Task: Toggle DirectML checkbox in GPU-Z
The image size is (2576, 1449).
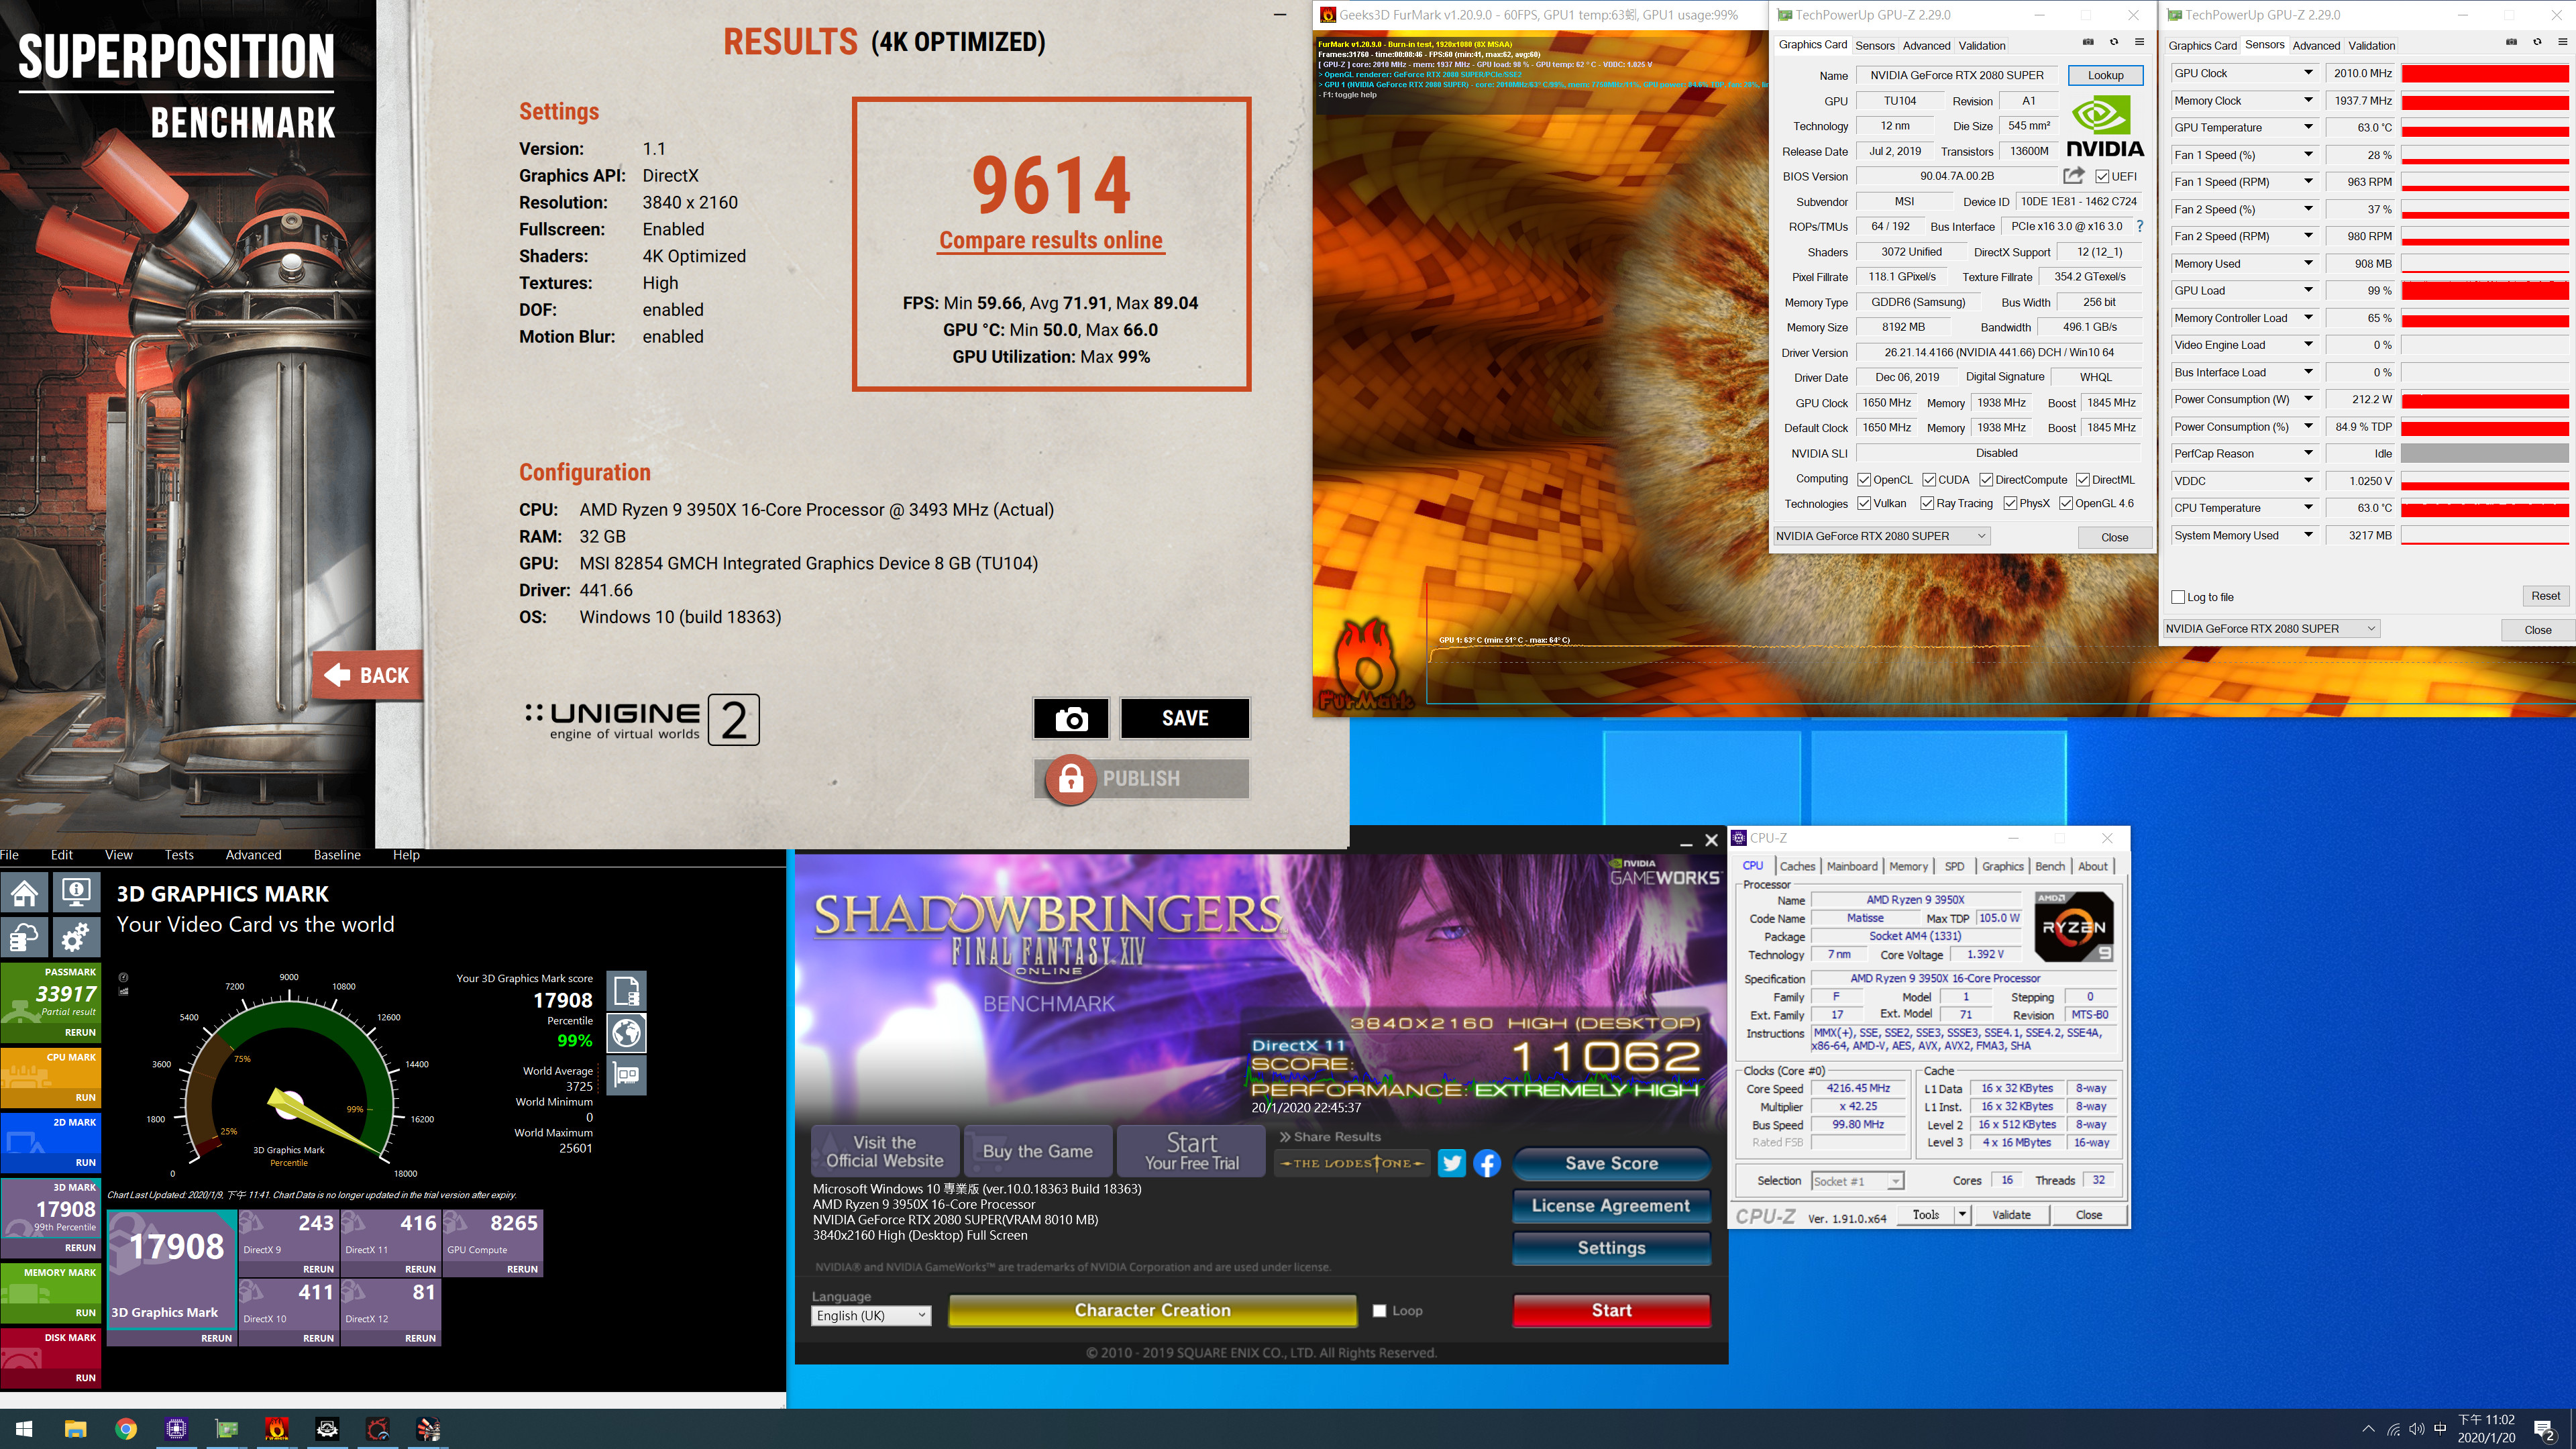Action: [x=2083, y=480]
